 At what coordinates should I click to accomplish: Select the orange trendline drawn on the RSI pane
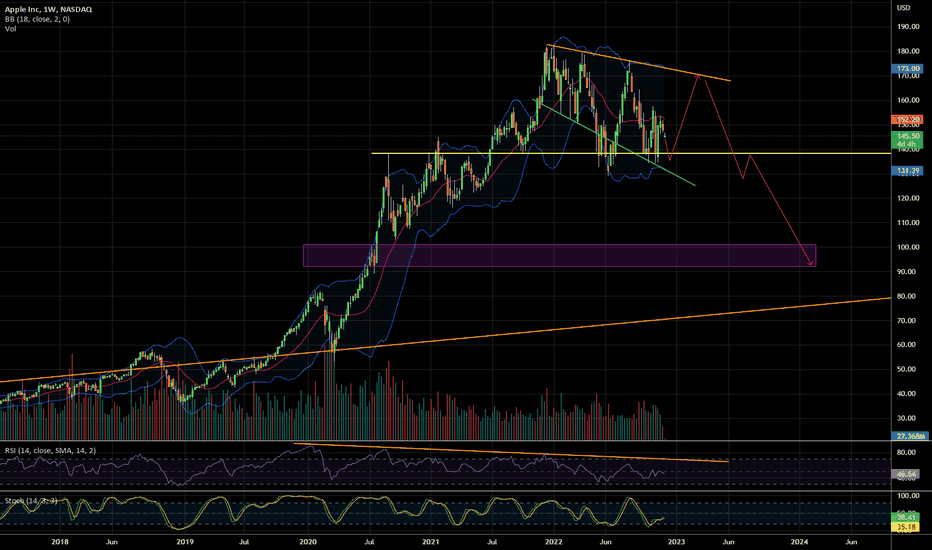point(511,452)
